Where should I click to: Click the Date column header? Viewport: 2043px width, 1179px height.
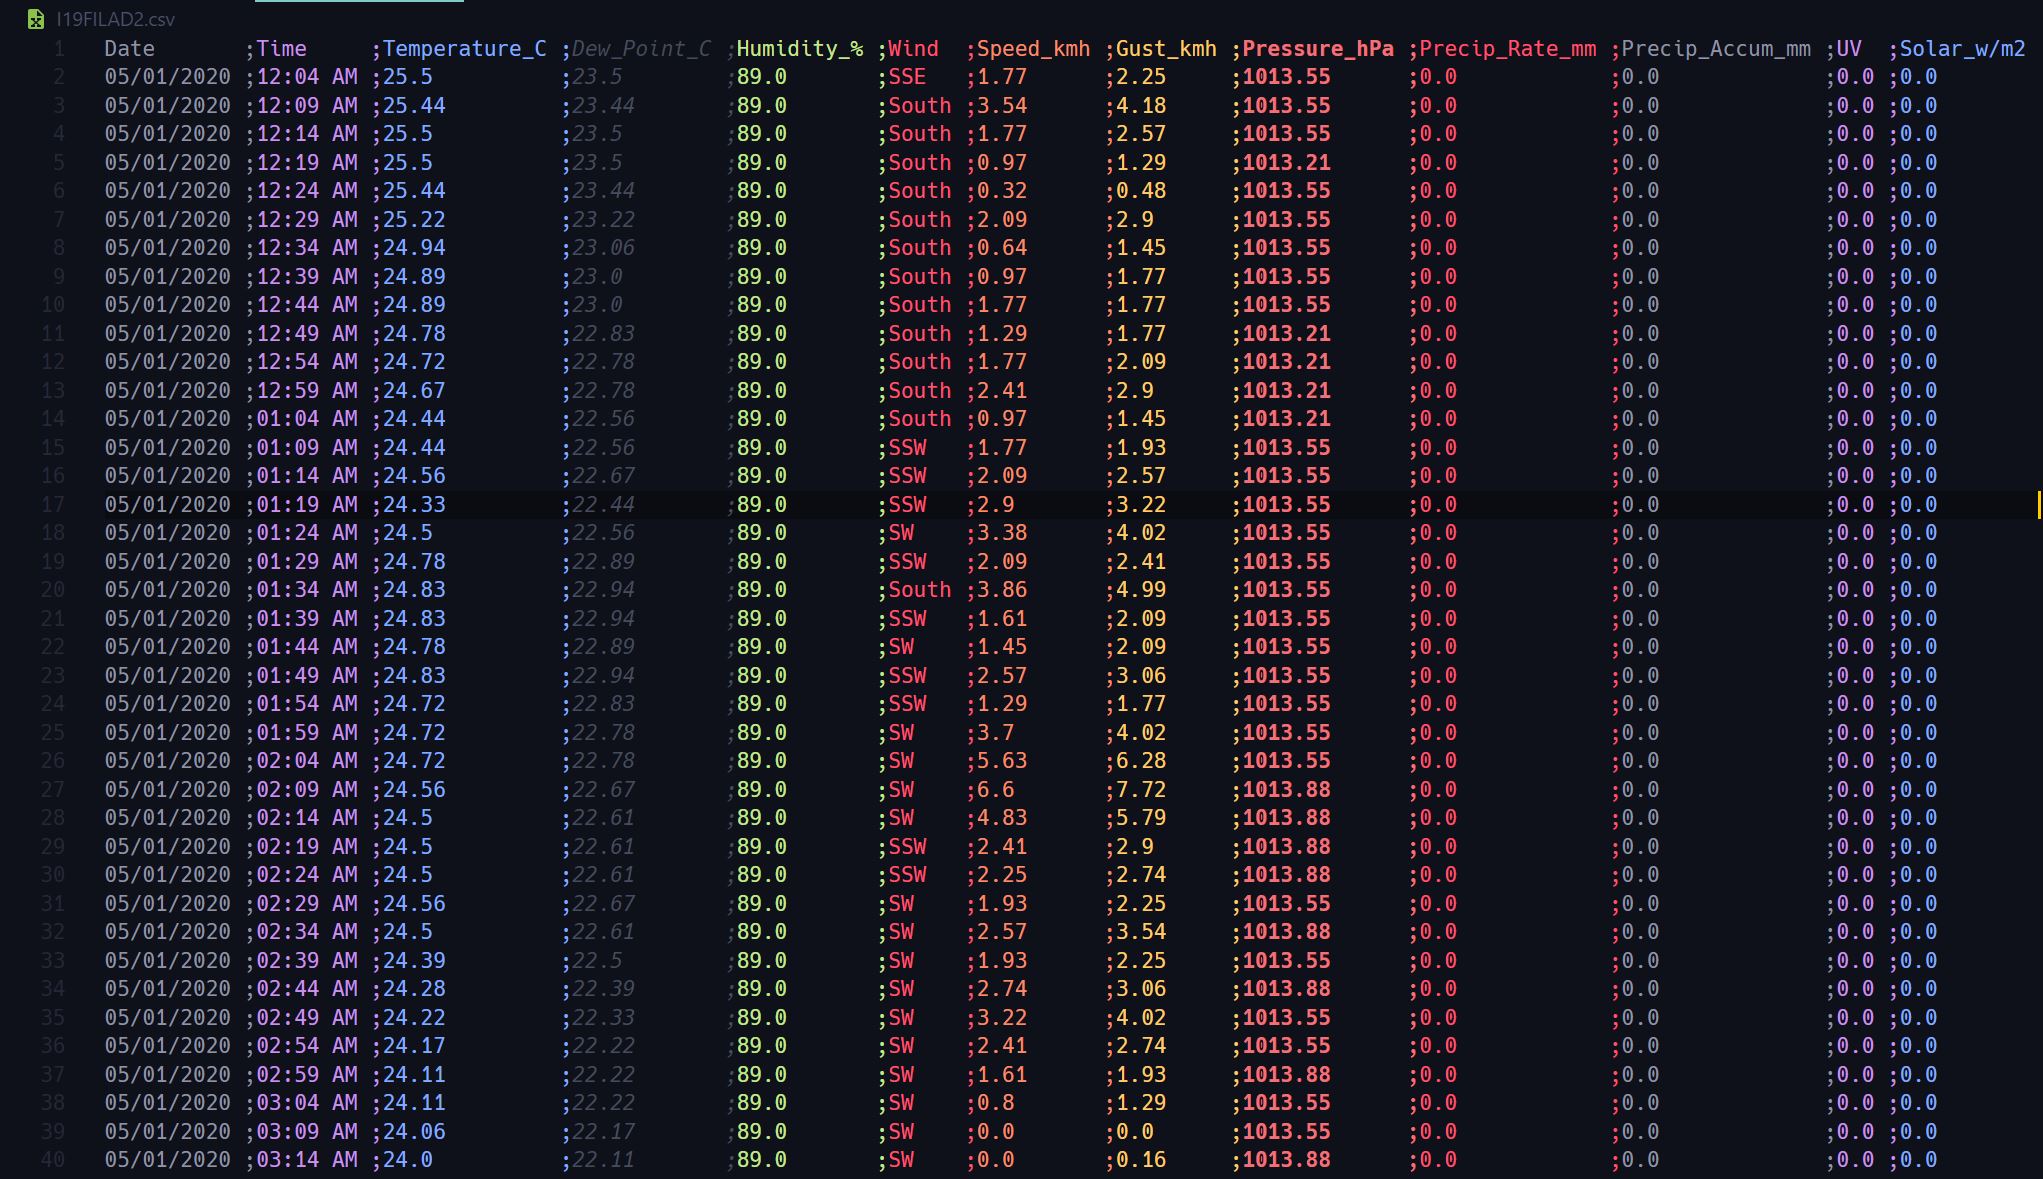[x=129, y=49]
